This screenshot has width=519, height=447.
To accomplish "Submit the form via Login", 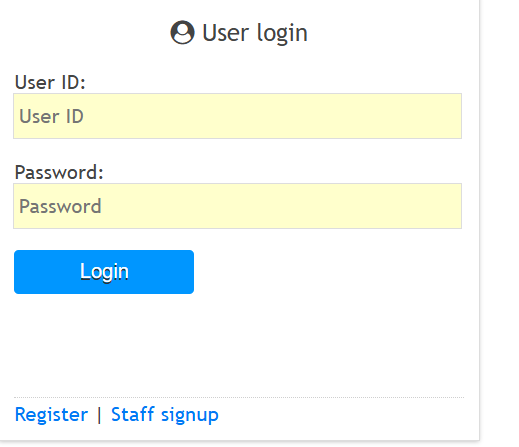I will (x=104, y=272).
